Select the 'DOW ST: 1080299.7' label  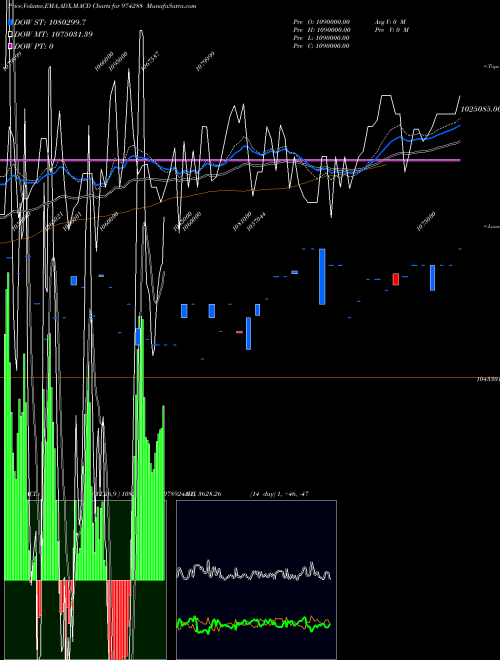(x=50, y=22)
